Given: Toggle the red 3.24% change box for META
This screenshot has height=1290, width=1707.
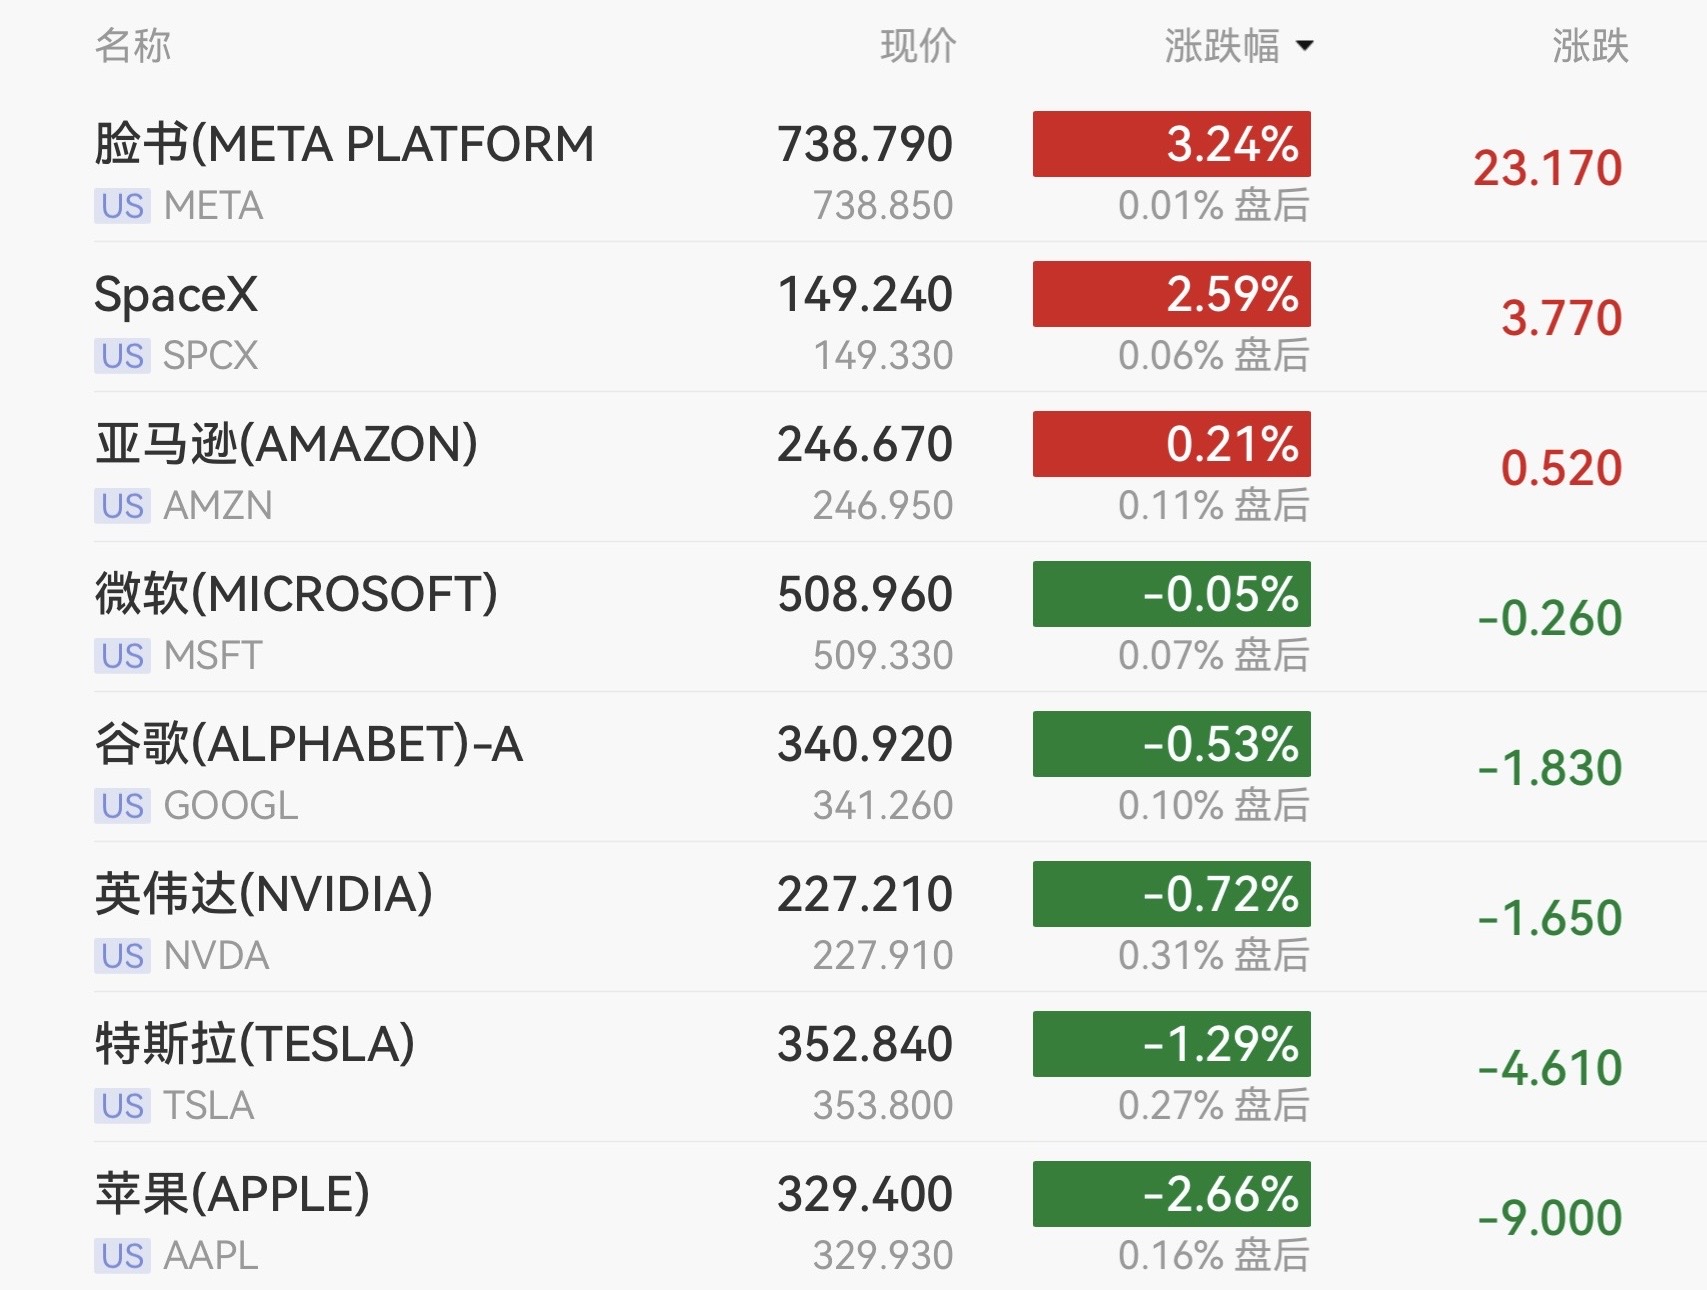Looking at the screenshot, I should pyautogui.click(x=1171, y=144).
